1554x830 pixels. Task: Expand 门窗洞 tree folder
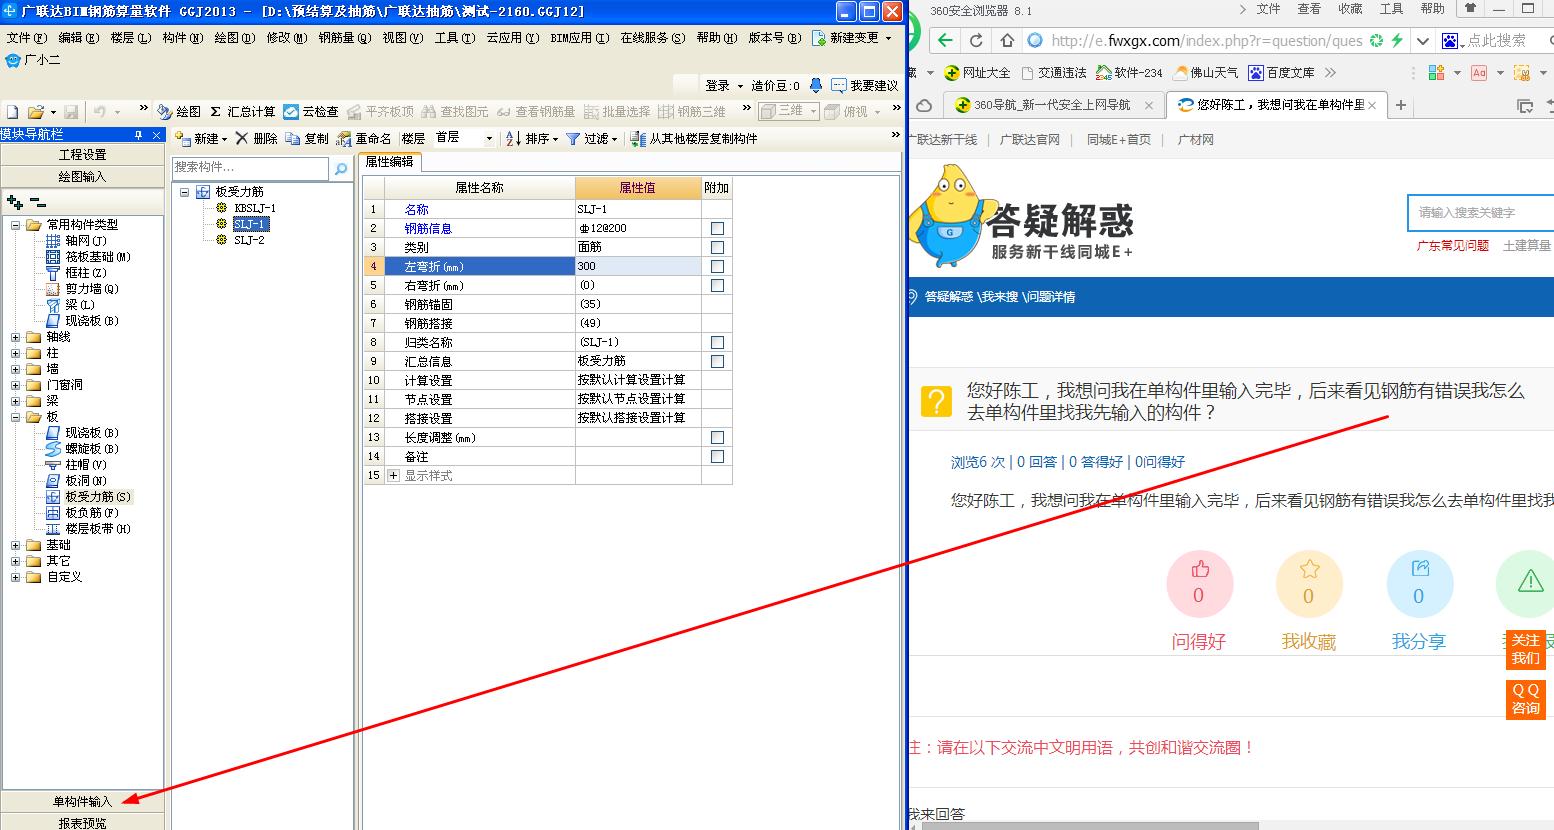(16, 385)
